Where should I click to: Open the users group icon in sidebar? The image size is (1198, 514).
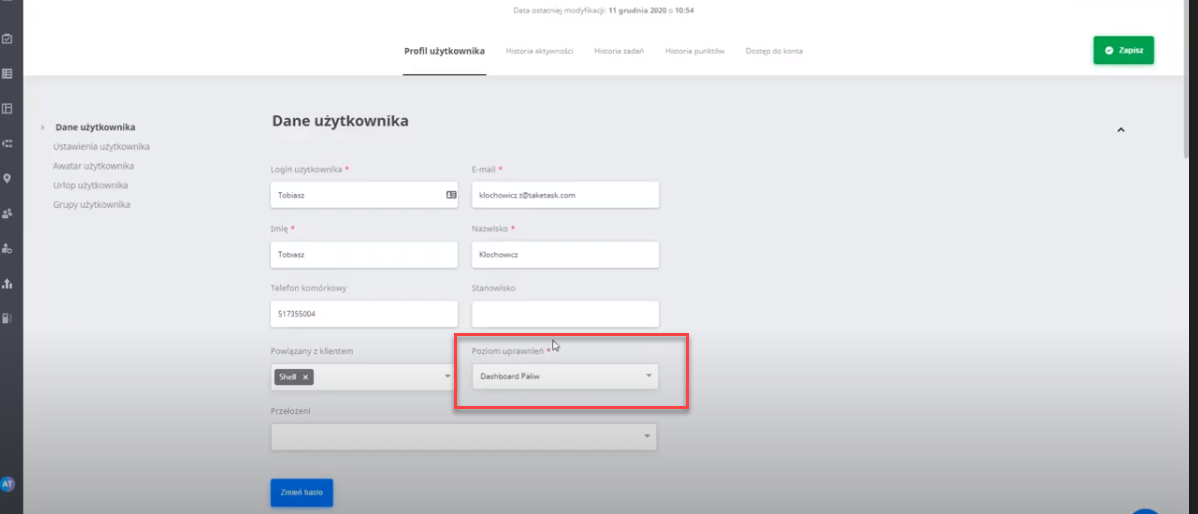[7, 213]
